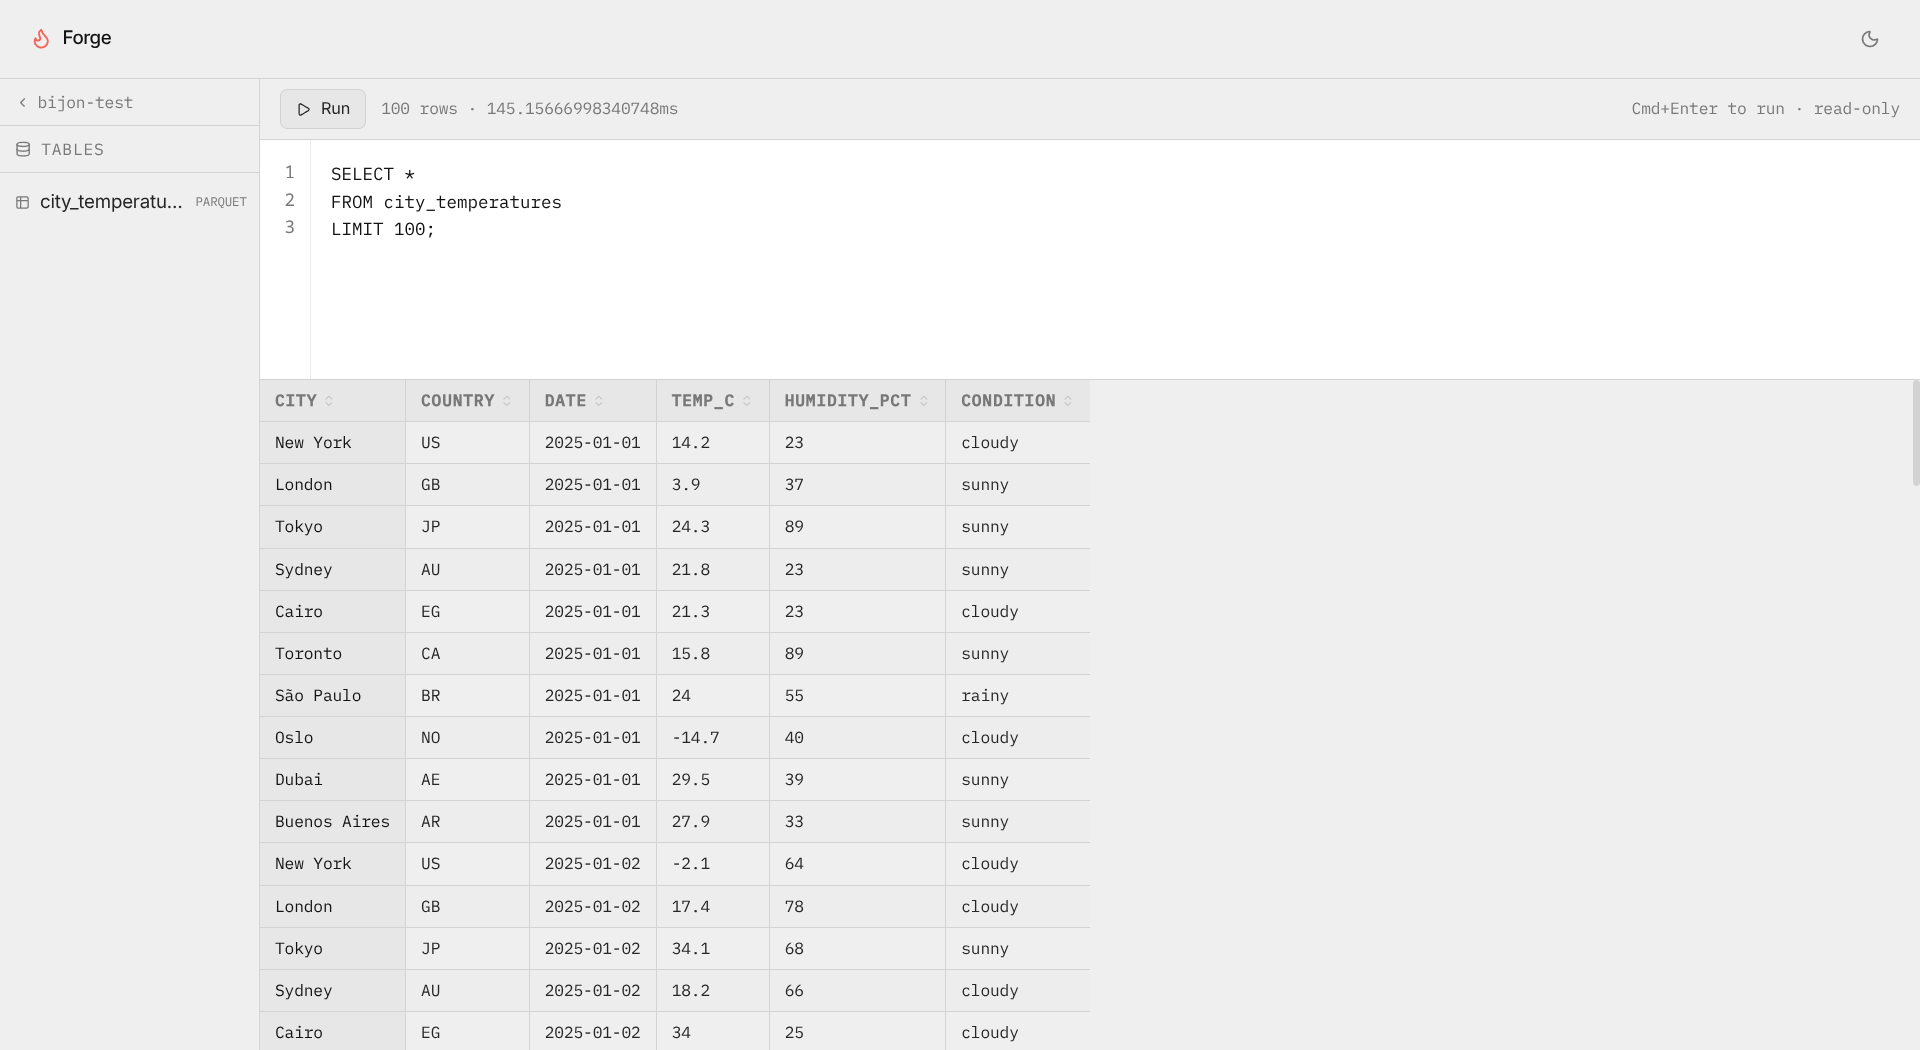Screen dimensions: 1920x1050
Task: Click the HUMIDITY_PCT column header label
Action: 847,401
